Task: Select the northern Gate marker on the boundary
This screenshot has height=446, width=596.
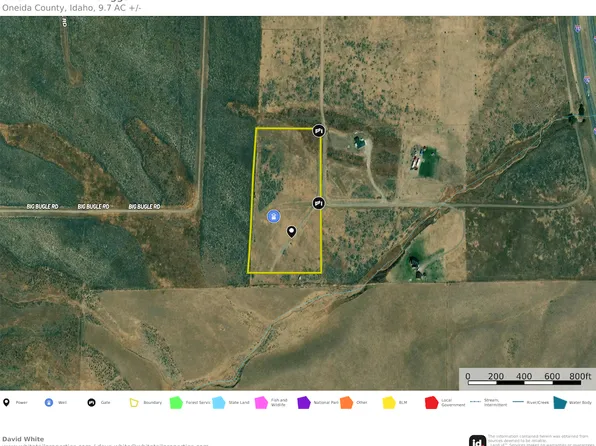Action: pyautogui.click(x=319, y=130)
